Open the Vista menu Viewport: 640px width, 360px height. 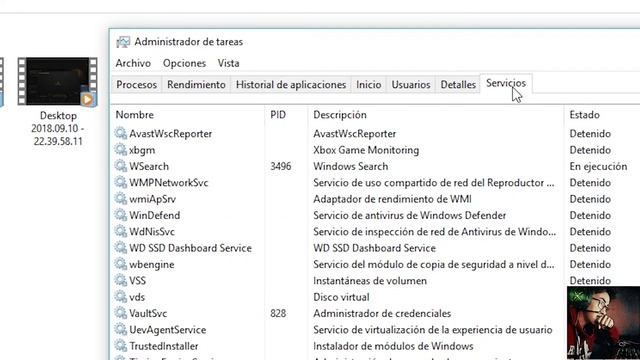click(229, 63)
